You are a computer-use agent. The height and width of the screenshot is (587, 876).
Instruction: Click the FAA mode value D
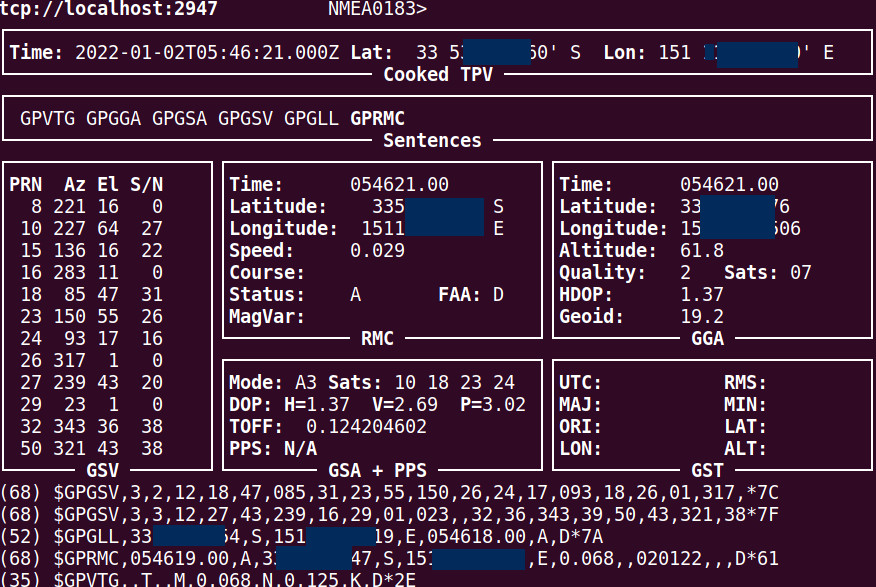(498, 295)
